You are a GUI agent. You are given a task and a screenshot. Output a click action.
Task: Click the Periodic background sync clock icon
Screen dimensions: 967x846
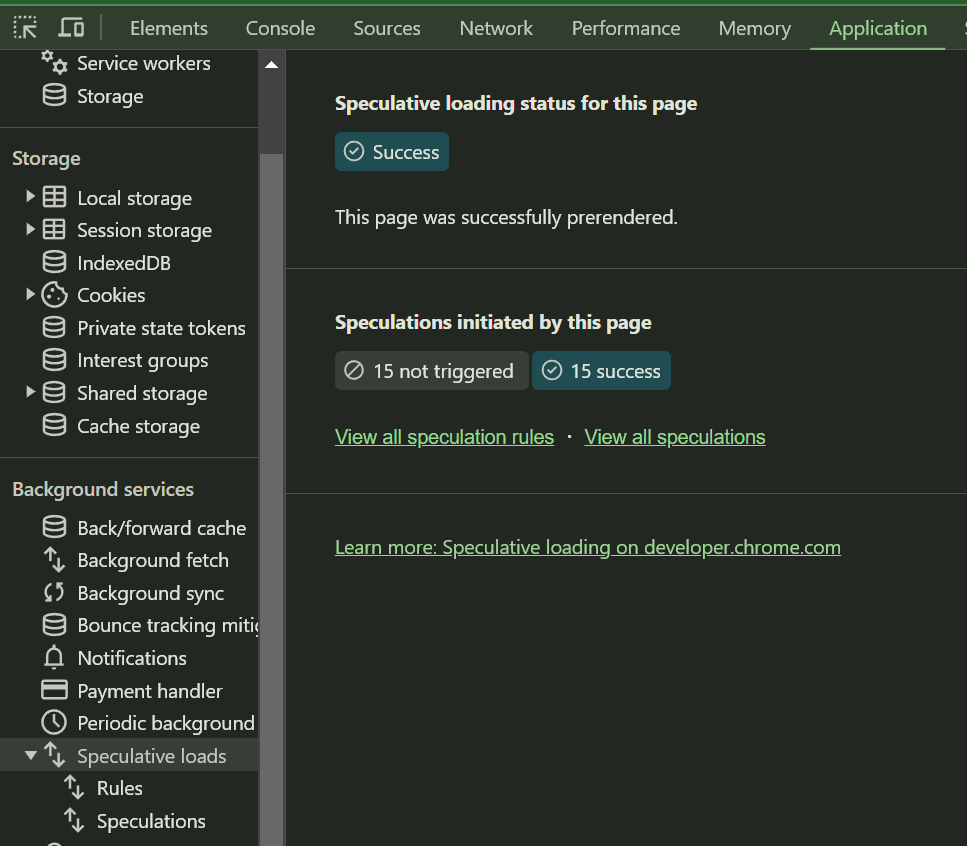pos(54,723)
